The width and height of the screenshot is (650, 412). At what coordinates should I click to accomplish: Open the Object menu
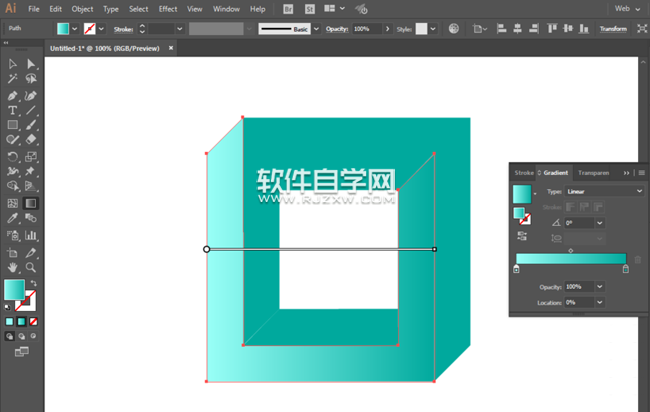tap(82, 9)
